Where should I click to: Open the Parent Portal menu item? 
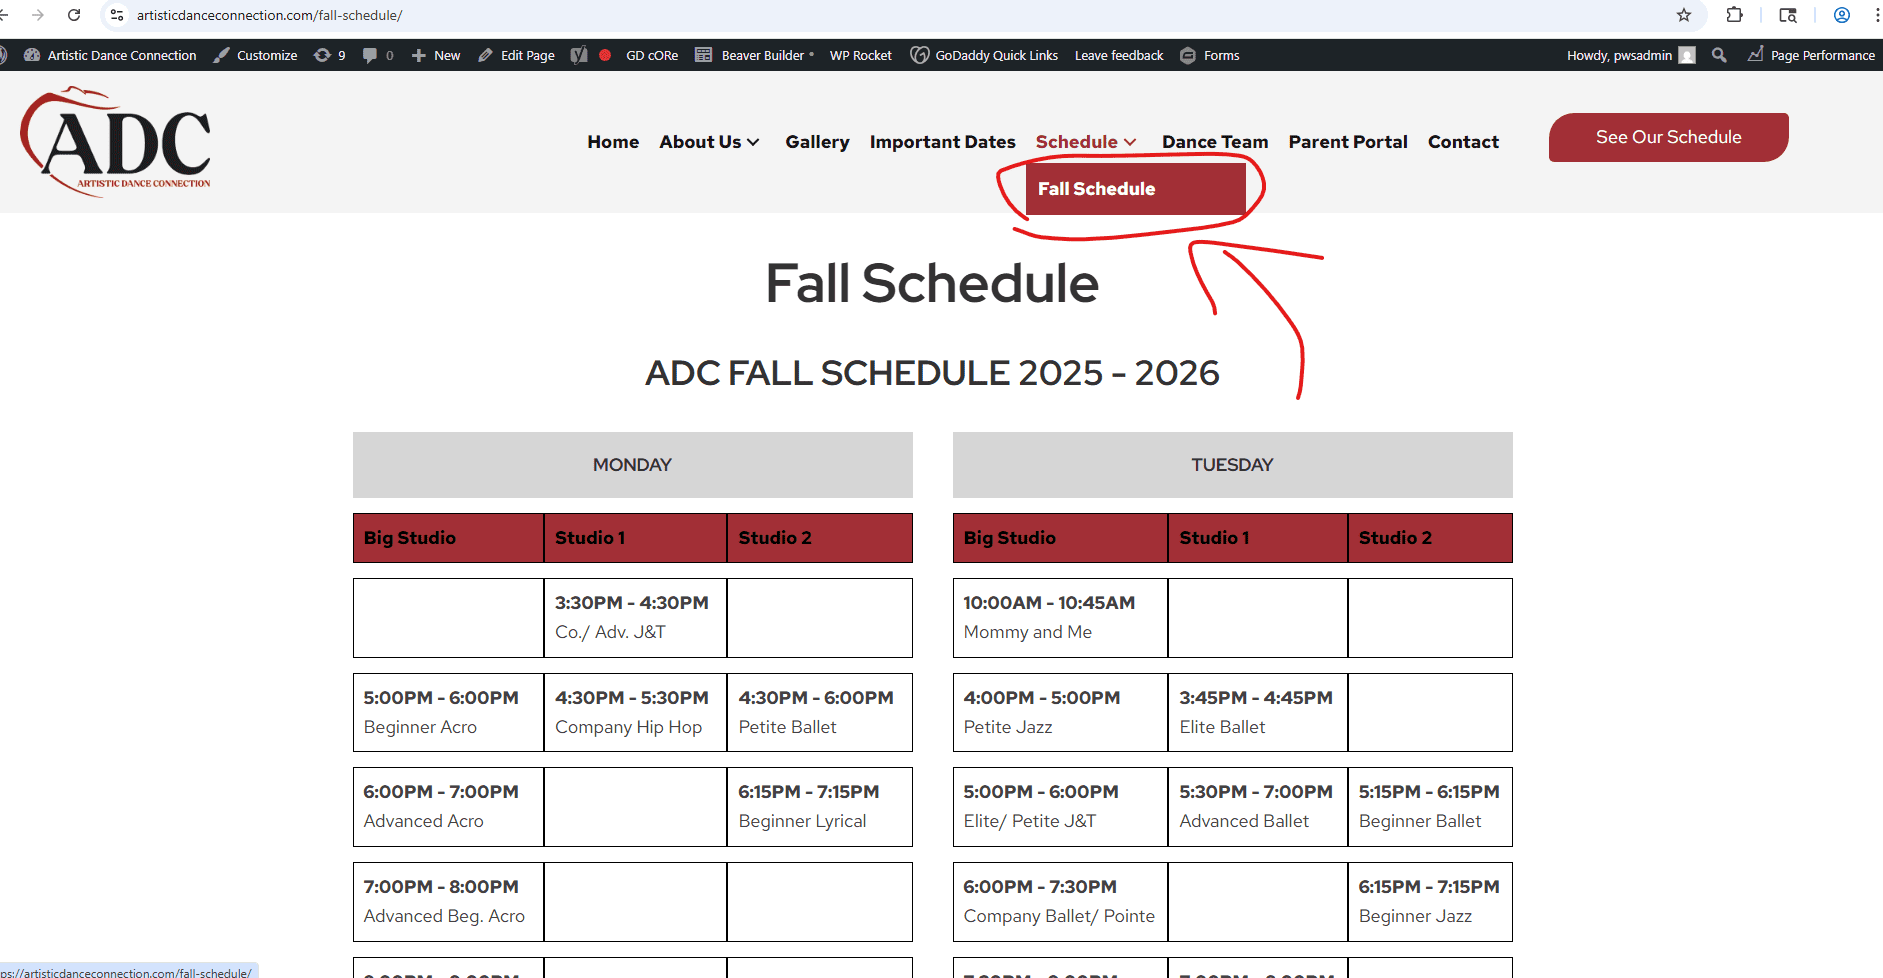1347,142
